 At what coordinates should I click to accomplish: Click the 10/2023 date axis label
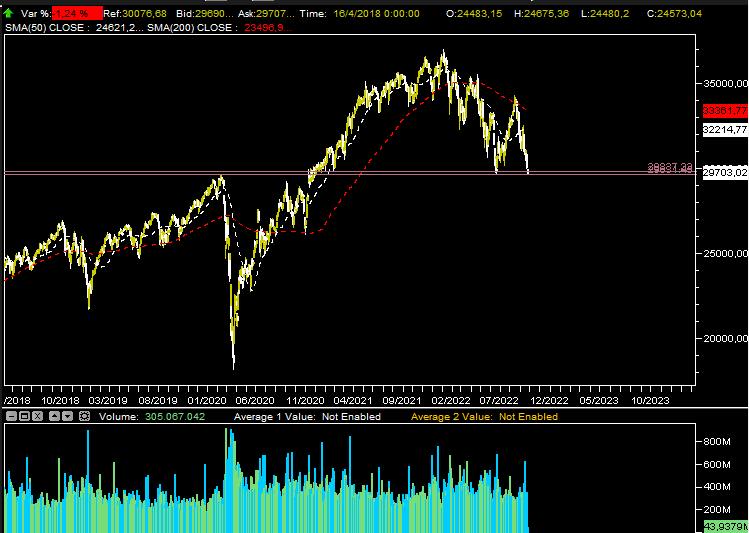[651, 401]
